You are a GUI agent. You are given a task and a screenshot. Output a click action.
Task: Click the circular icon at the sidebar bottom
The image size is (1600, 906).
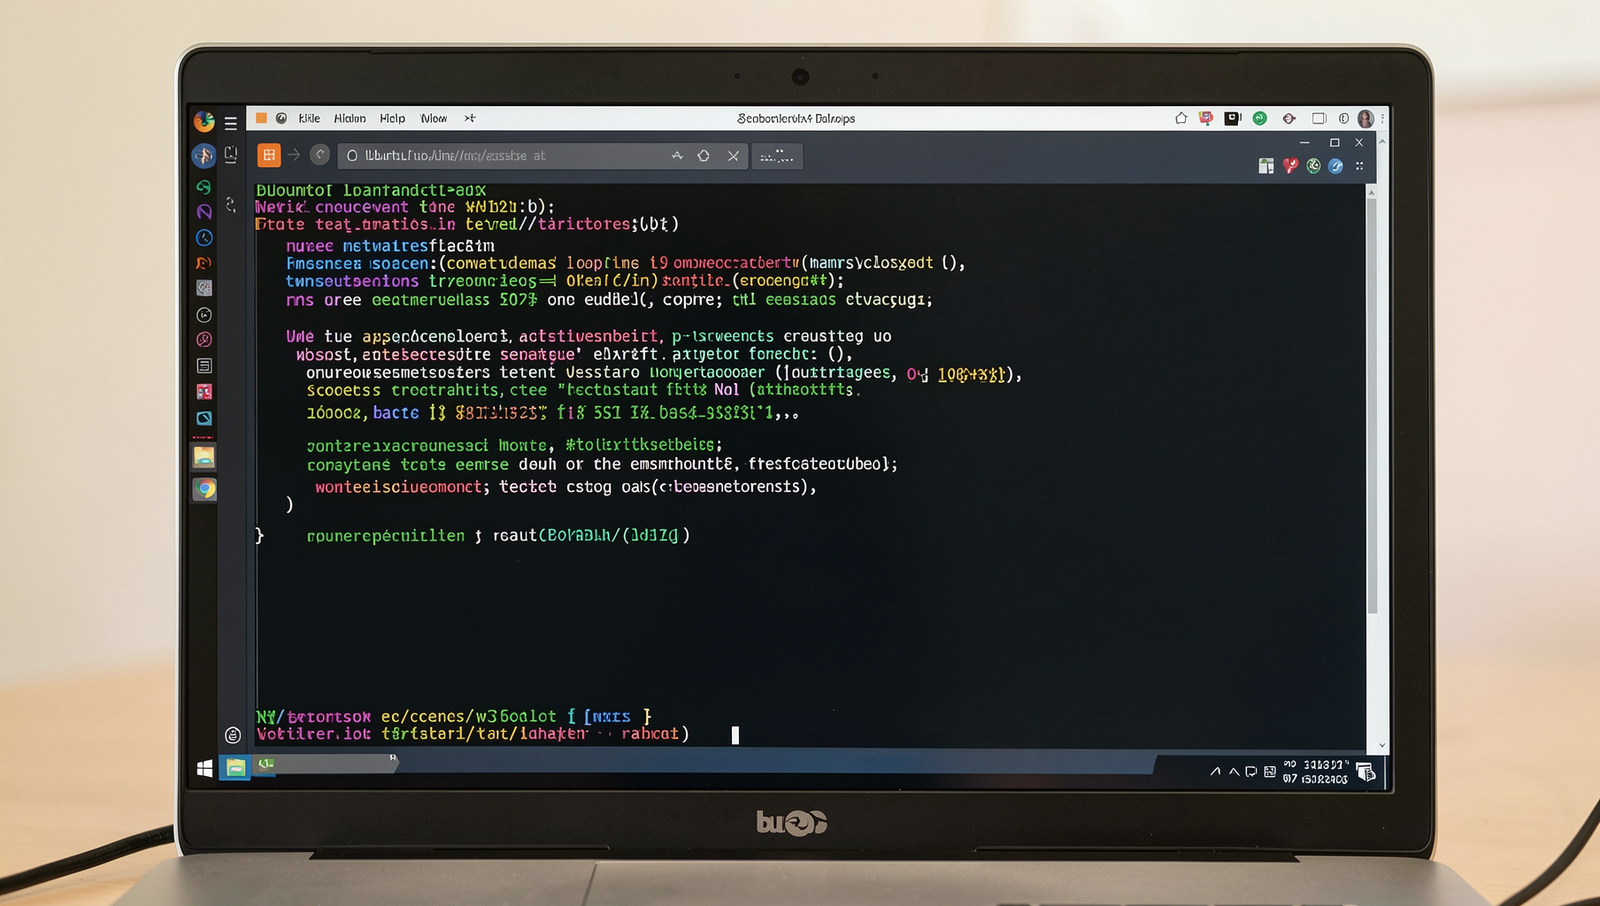(x=233, y=735)
